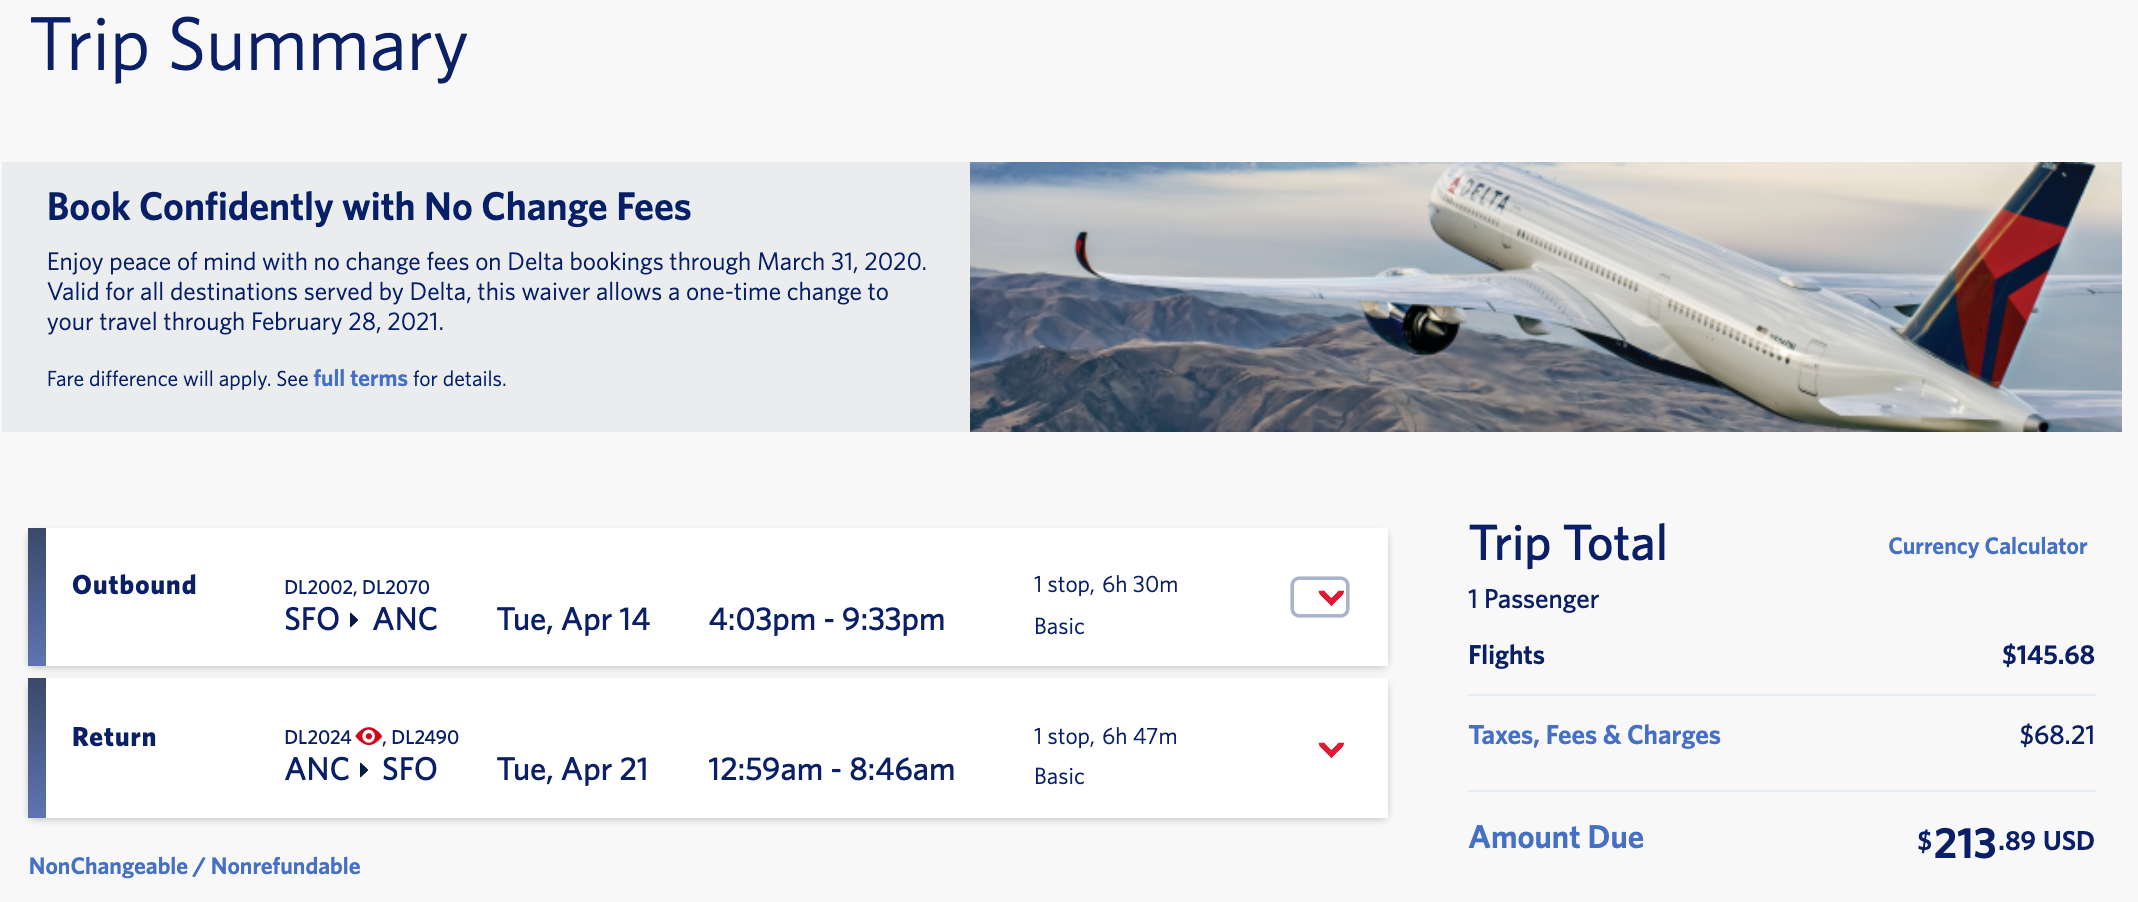
Task: Click the Amount Due link
Action: [x=1555, y=837]
